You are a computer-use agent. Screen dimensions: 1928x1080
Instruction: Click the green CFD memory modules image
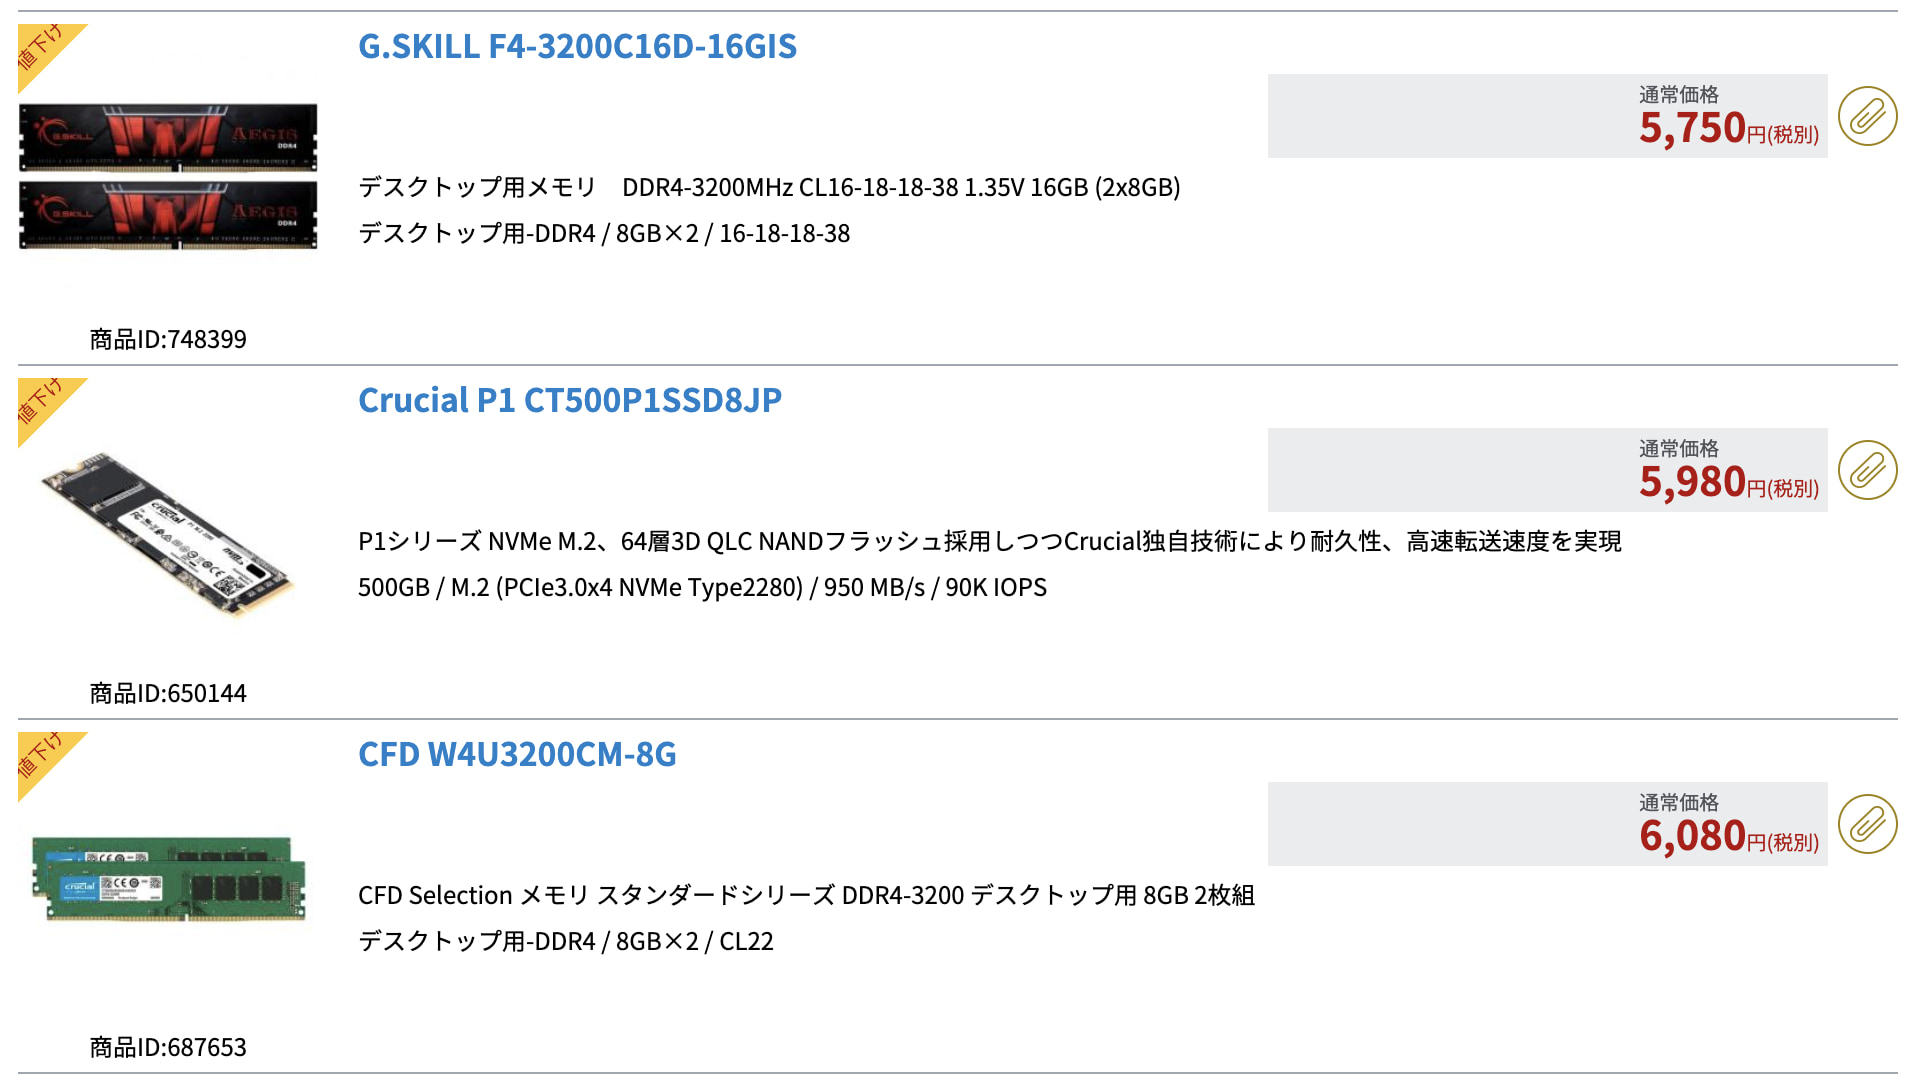click(168, 879)
